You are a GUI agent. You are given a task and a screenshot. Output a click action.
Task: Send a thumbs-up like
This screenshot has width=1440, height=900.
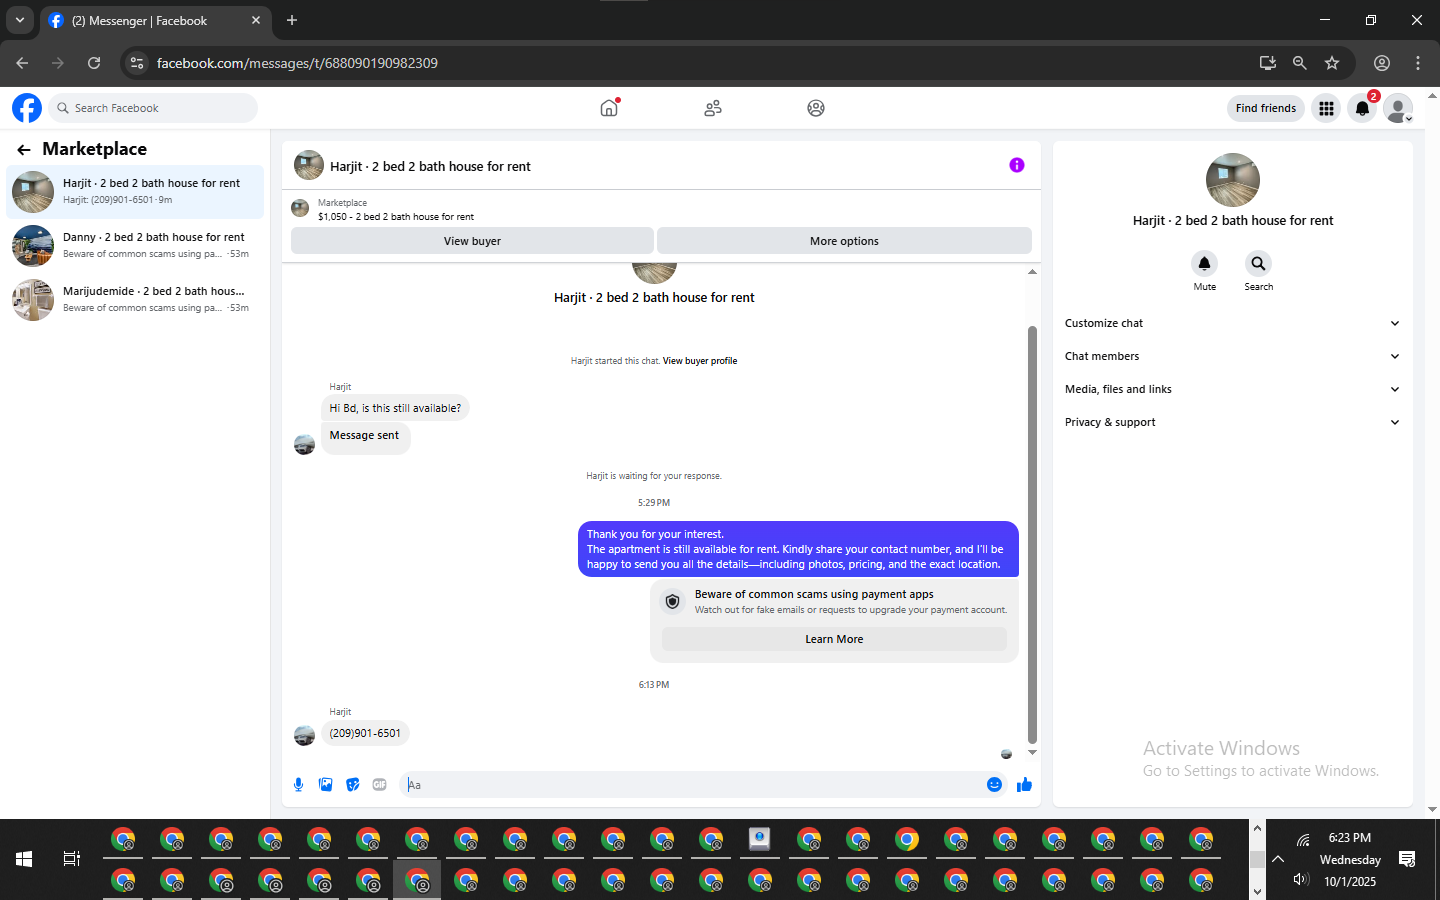tap(1024, 785)
